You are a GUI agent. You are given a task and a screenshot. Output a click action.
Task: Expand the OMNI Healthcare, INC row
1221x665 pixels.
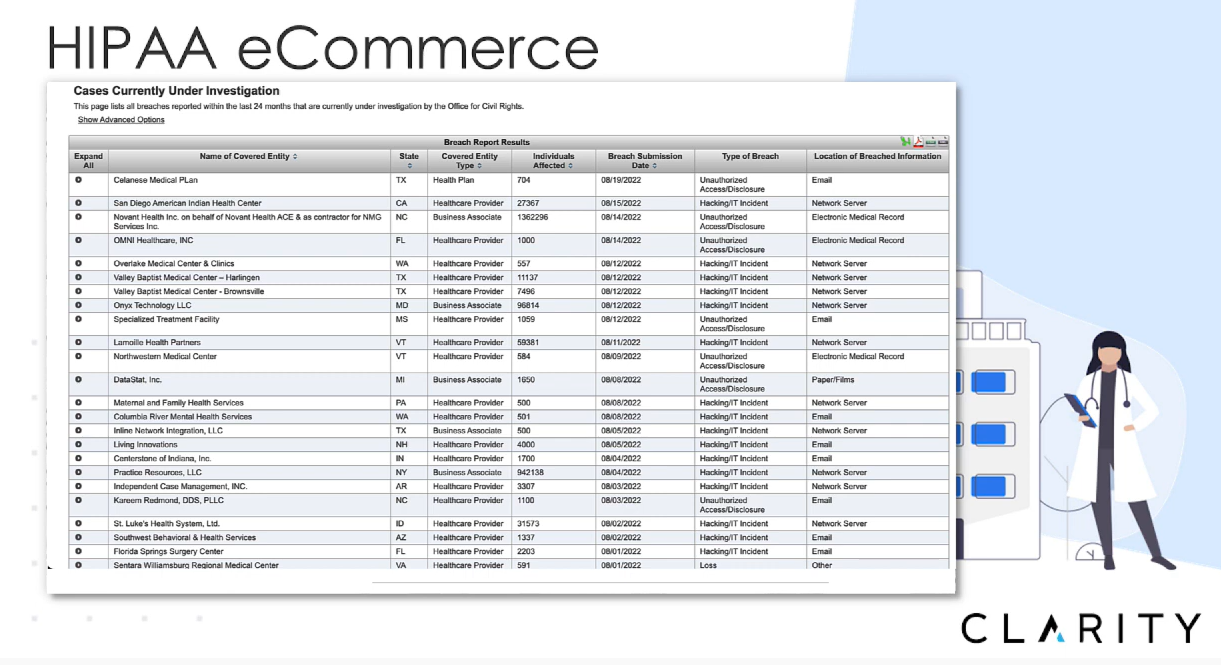(x=78, y=240)
